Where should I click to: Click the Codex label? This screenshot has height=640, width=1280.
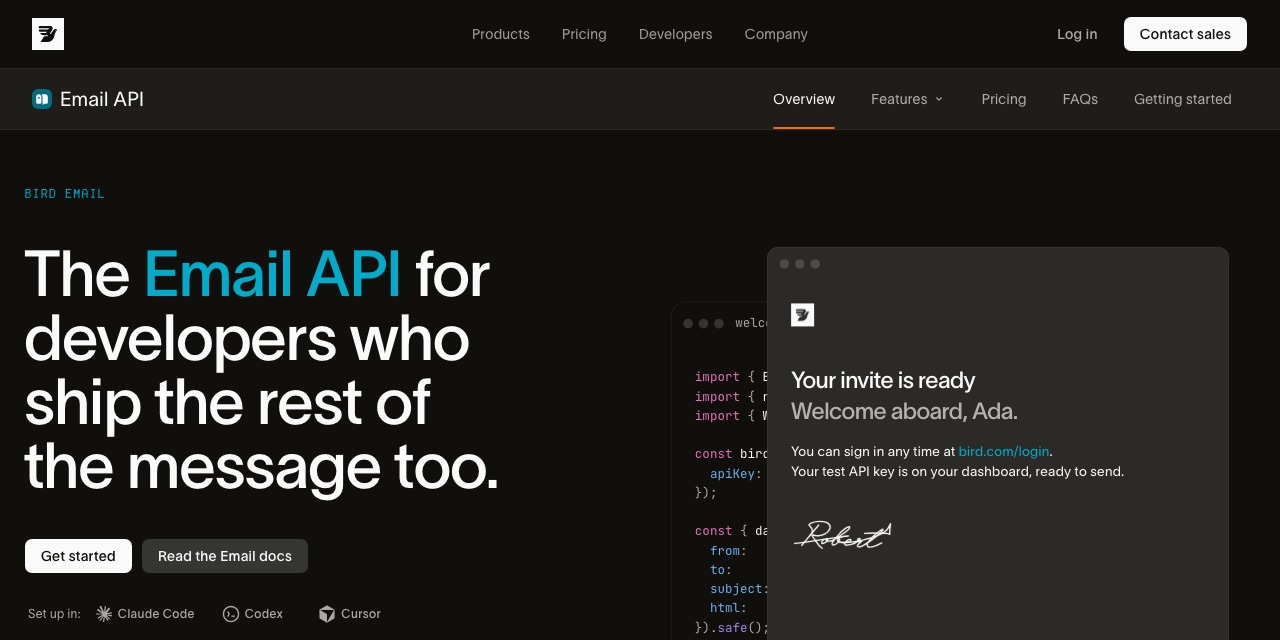point(264,614)
